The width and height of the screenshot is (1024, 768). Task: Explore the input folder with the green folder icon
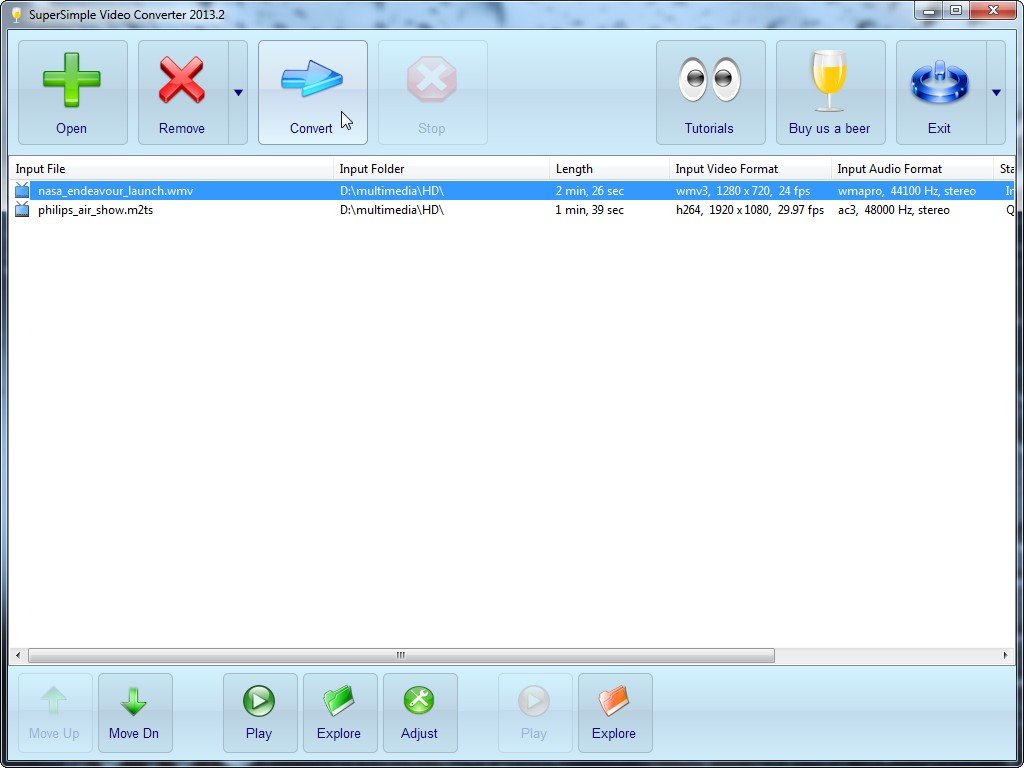click(340, 712)
